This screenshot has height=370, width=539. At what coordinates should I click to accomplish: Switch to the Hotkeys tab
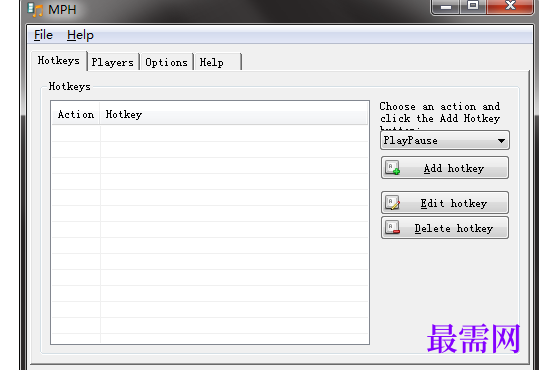59,61
